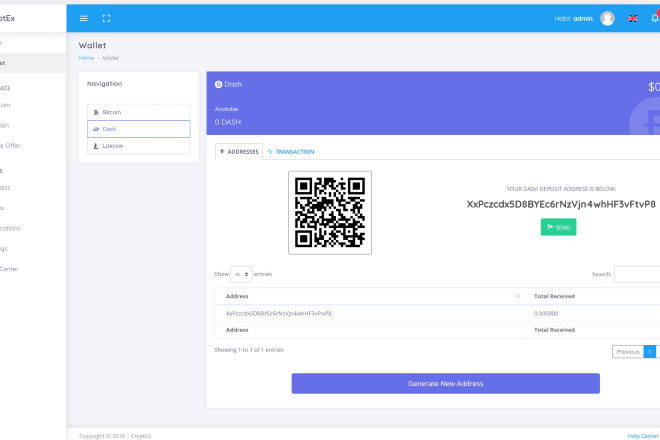The image size is (660, 440).
Task: Open the Help Center footer link
Action: click(x=643, y=436)
